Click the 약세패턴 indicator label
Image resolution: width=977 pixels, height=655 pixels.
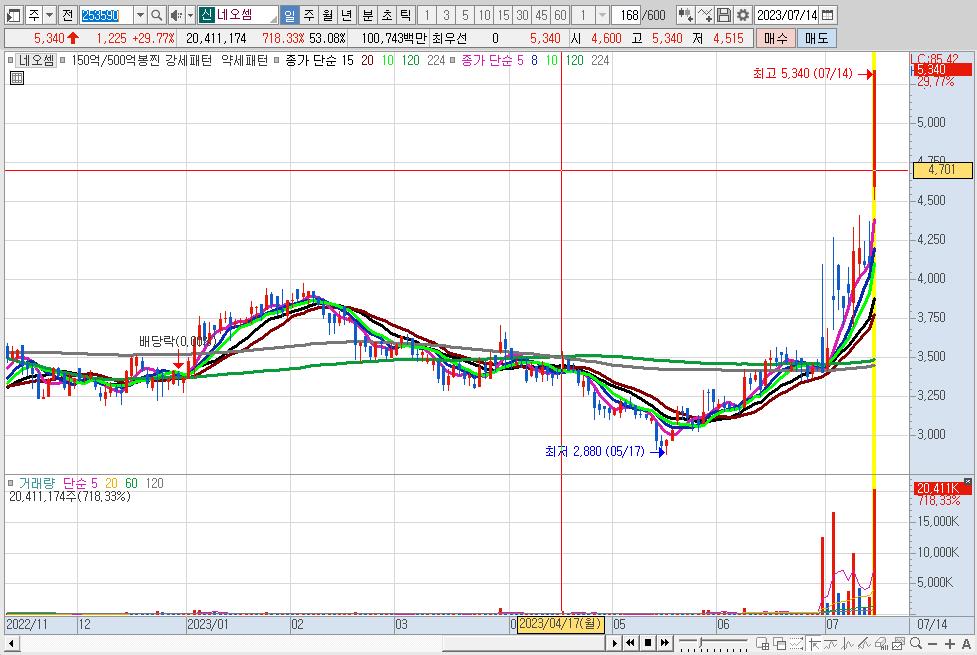244,60
